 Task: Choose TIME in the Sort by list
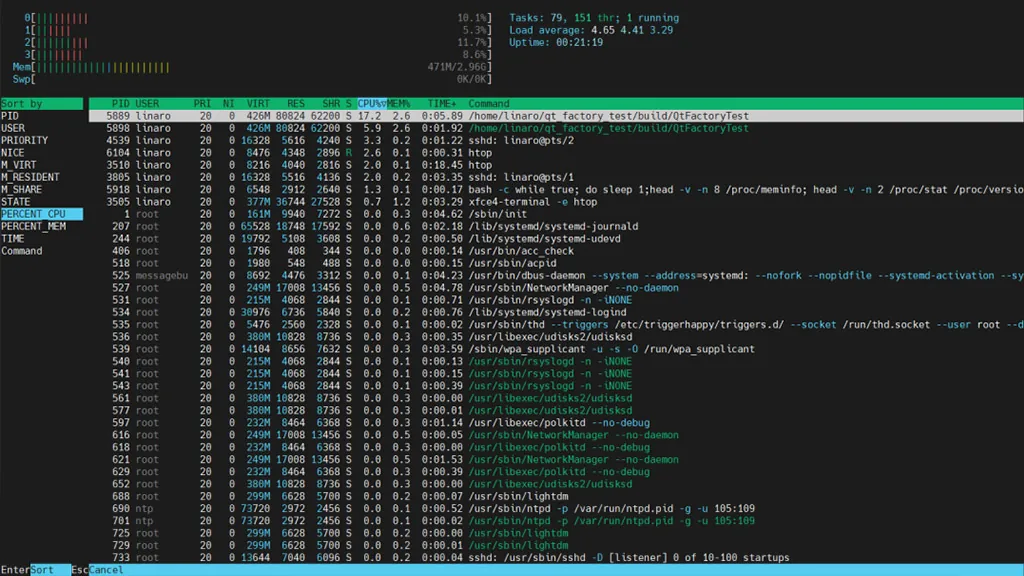pyautogui.click(x=42, y=239)
